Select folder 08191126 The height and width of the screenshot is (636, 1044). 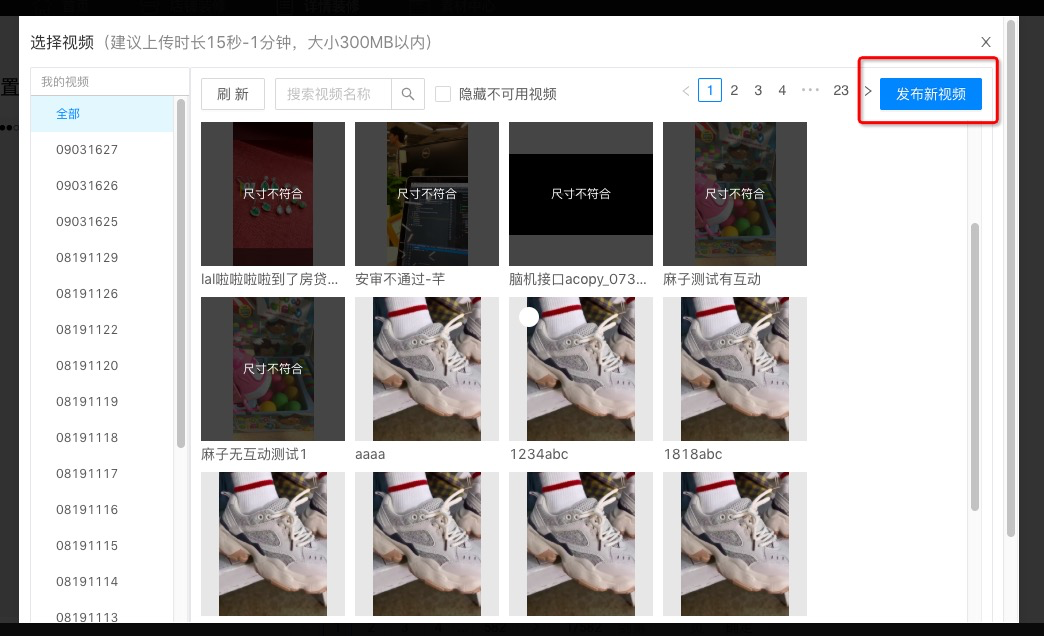pos(102,294)
